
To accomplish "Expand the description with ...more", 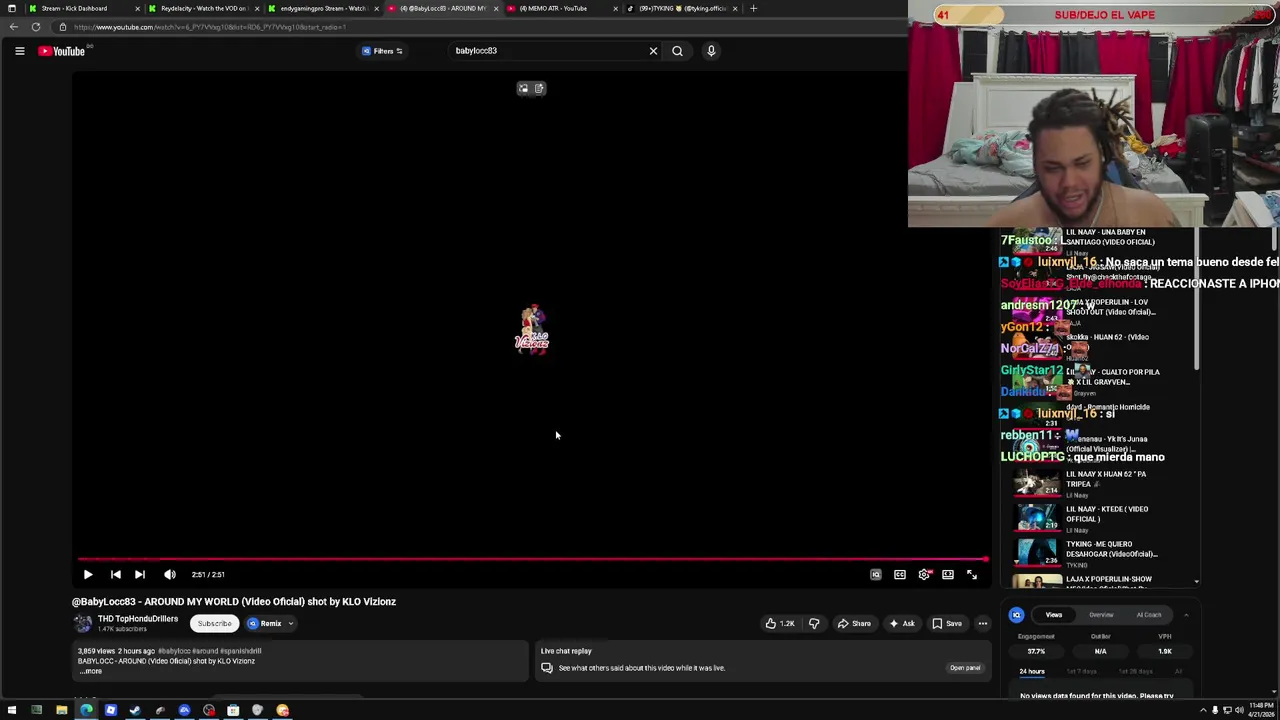I will click(91, 671).
